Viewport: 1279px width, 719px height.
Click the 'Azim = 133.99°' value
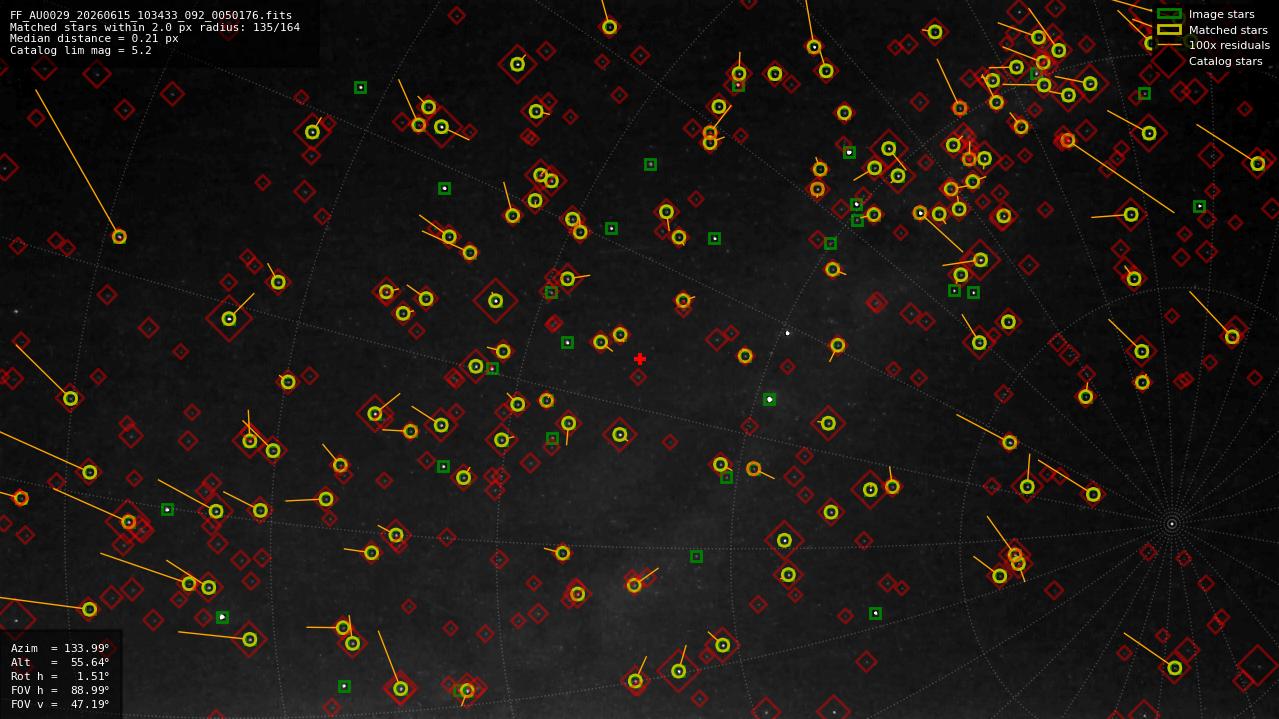click(60, 648)
